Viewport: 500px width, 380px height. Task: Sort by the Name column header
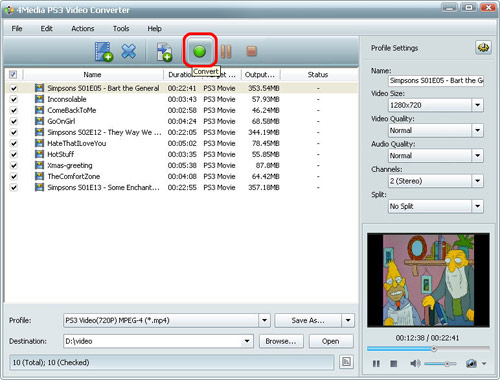pos(93,75)
